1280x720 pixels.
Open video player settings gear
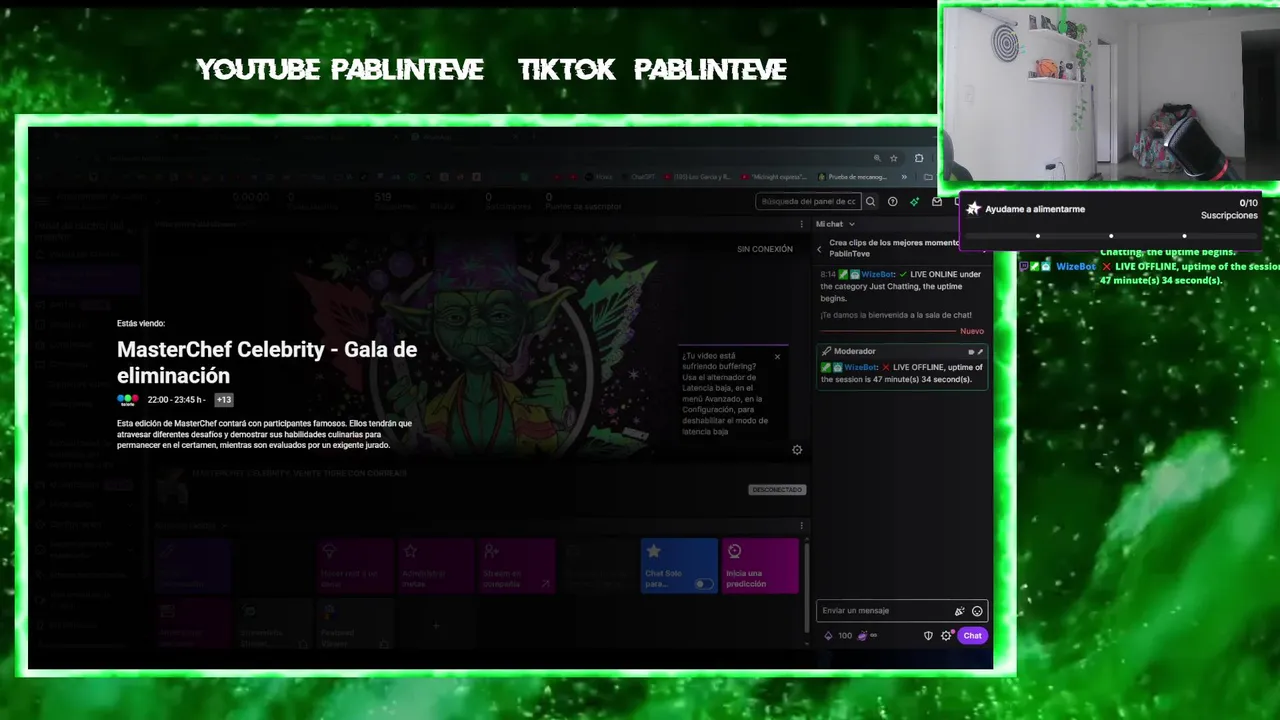(x=797, y=450)
